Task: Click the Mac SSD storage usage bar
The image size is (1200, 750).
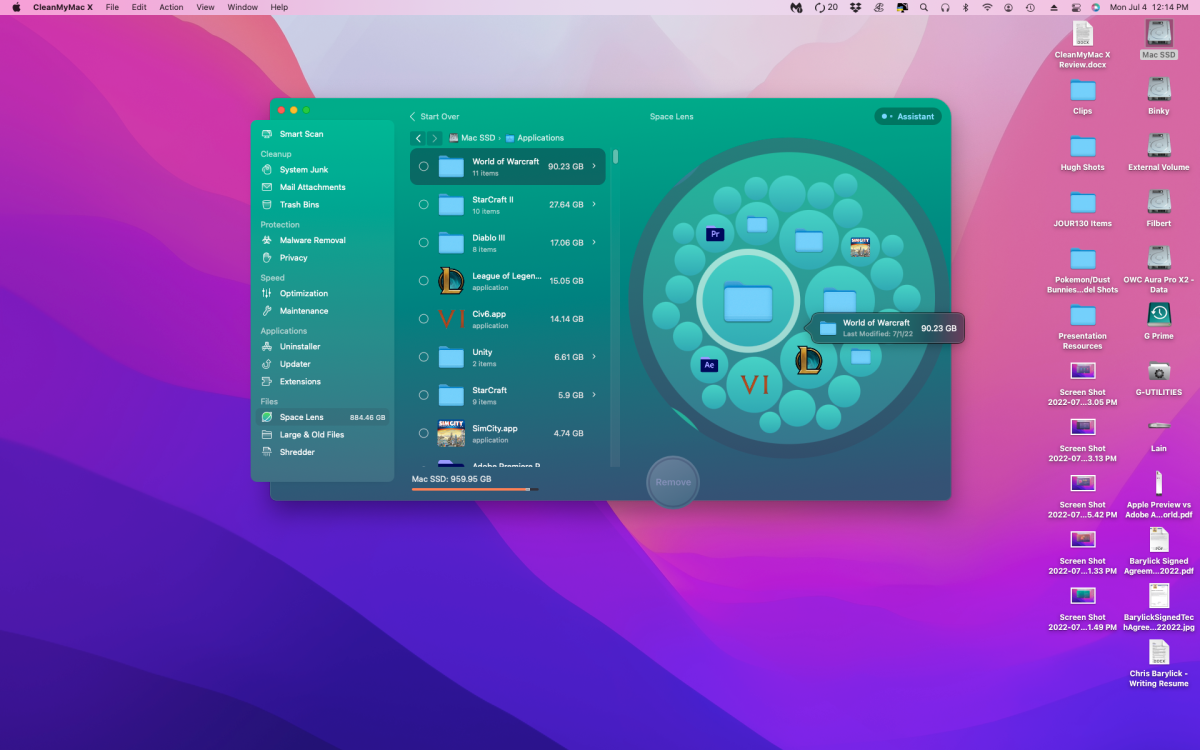Action: click(x=475, y=489)
